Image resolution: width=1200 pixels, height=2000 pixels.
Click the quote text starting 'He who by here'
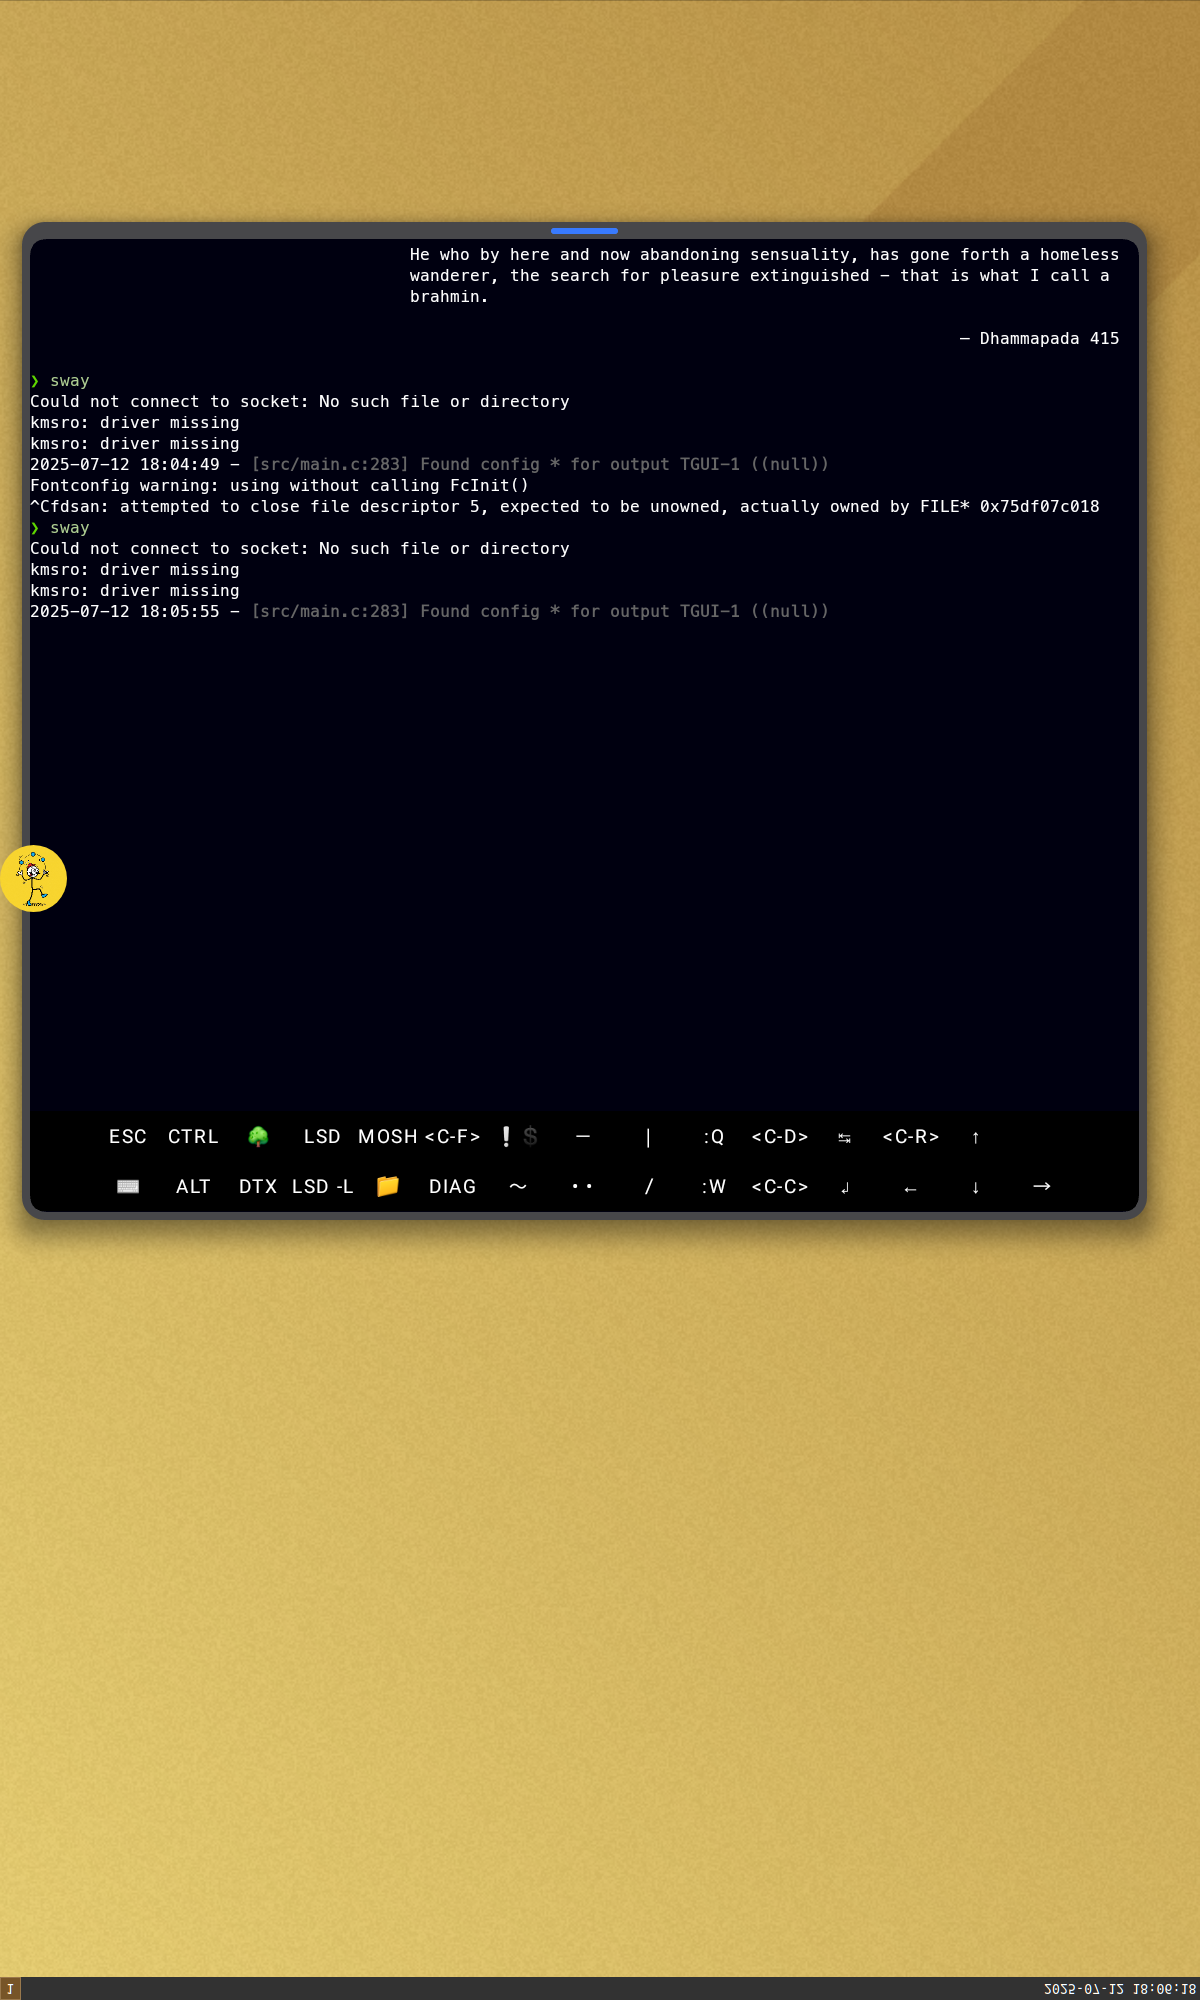(764, 276)
